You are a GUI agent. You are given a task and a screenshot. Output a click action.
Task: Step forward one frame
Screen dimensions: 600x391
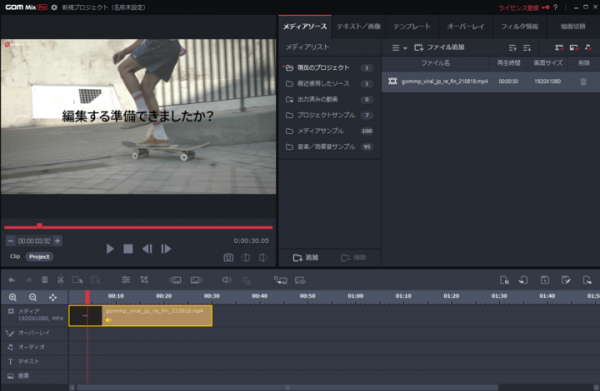(166, 249)
